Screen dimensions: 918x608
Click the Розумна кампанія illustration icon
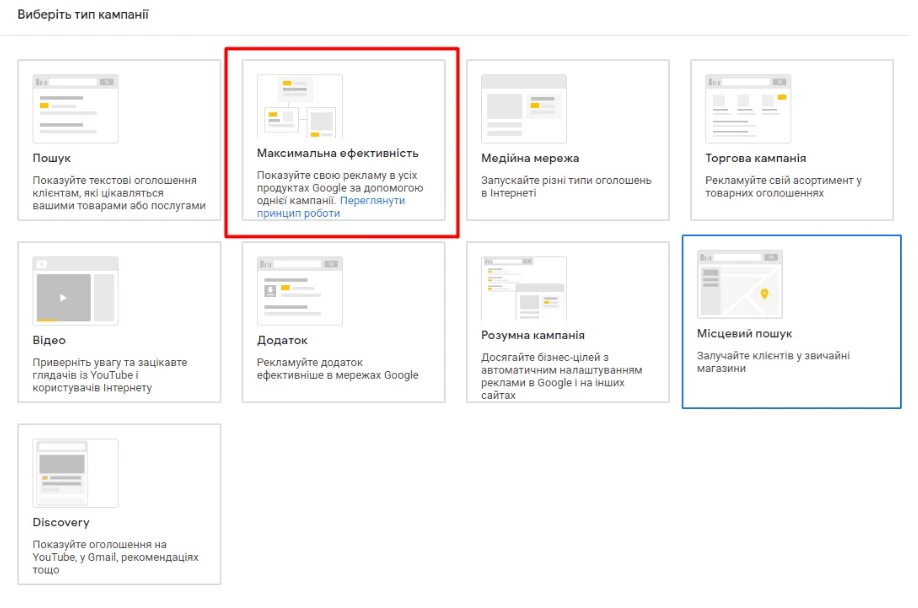pyautogui.click(x=524, y=290)
